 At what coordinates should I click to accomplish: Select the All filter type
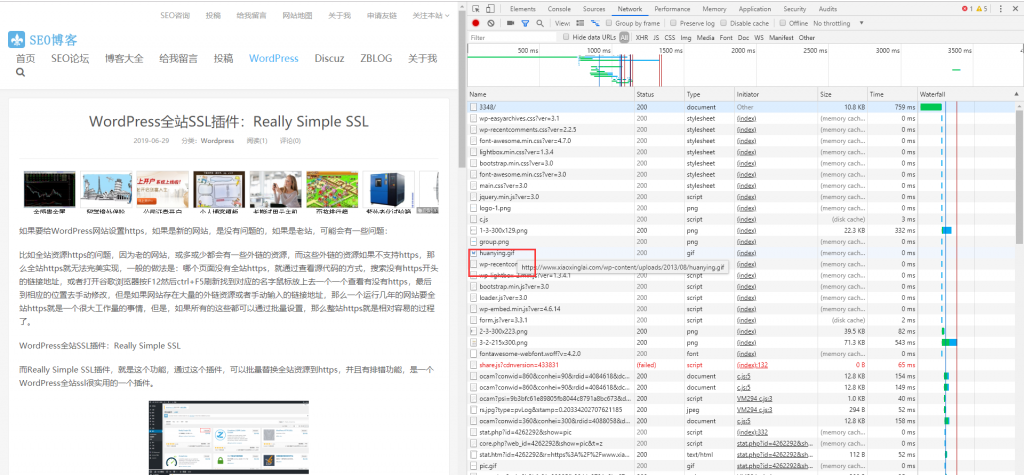[625, 37]
